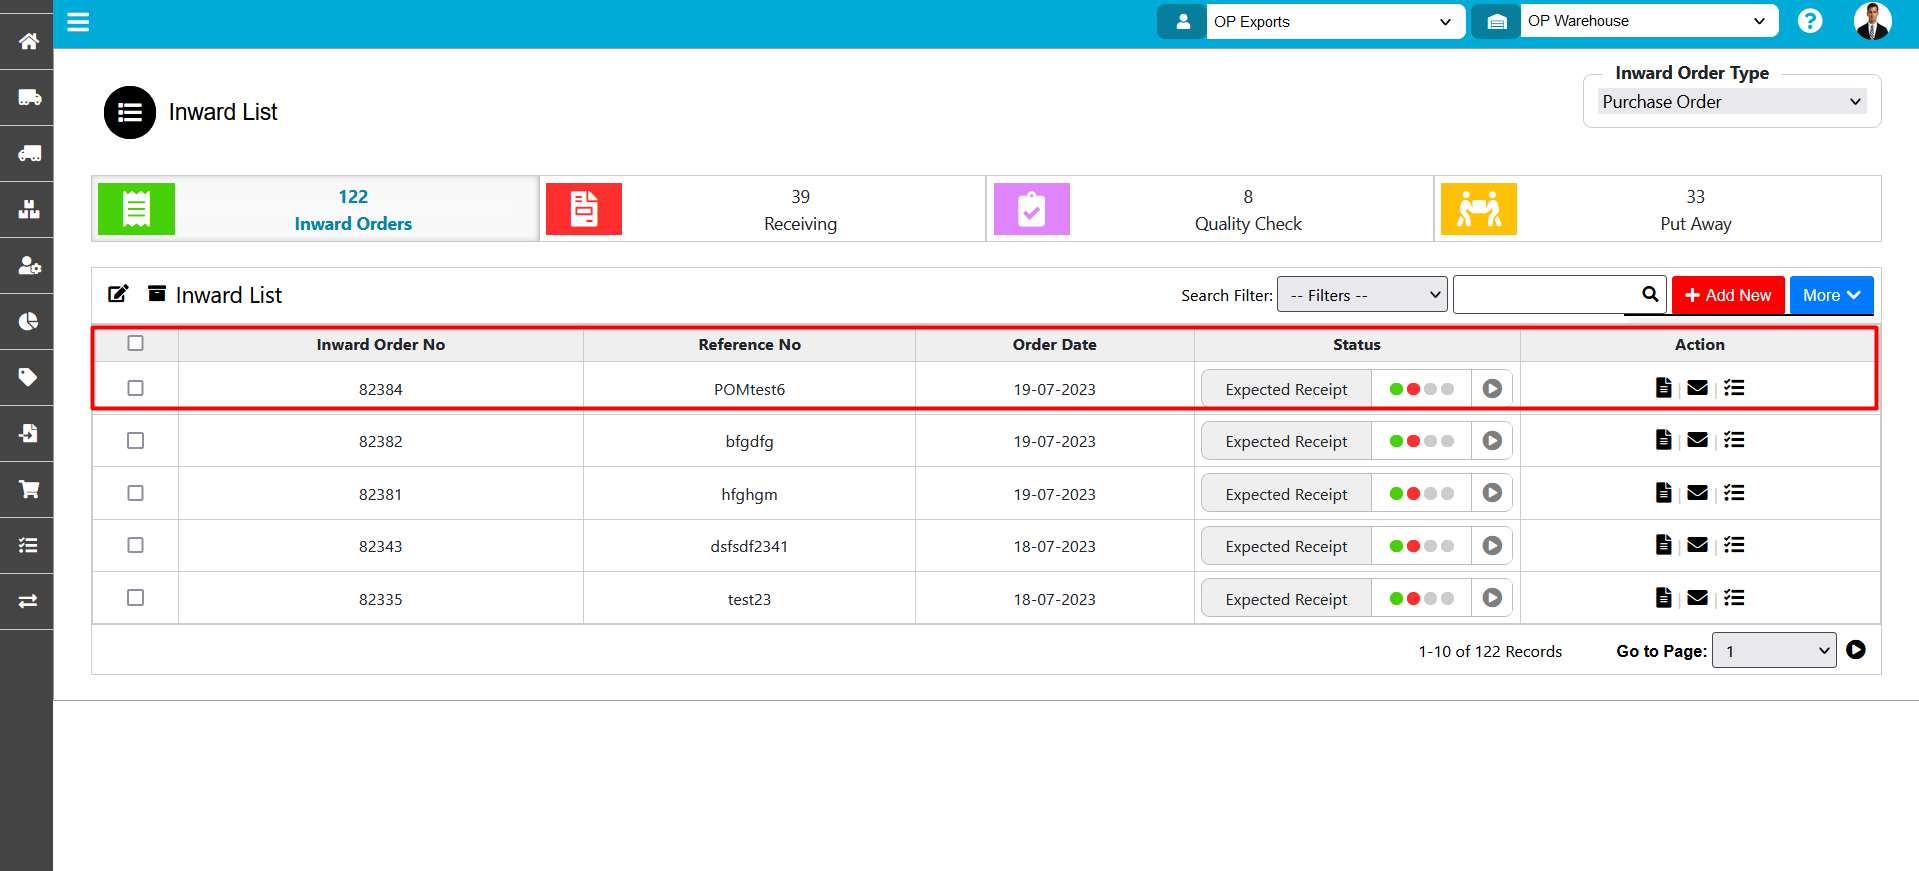Click envelope mail icon for order 82382
This screenshot has height=871, width=1919.
[1697, 440]
